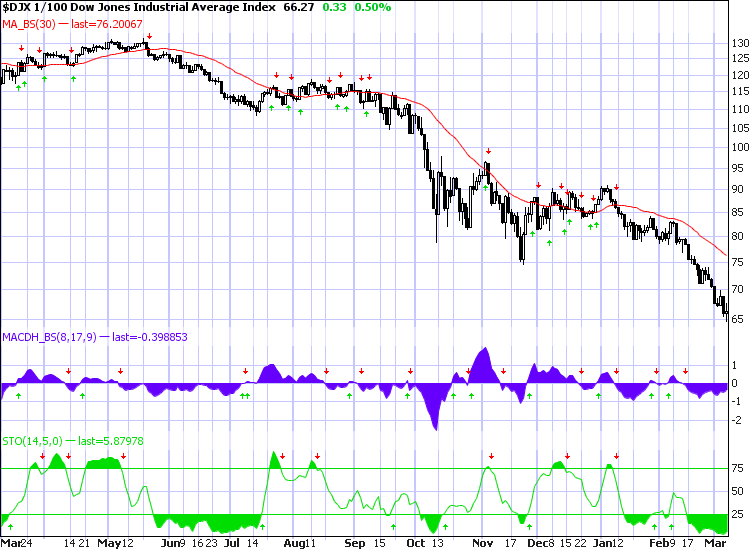Click the Oct 13 date label on the time axis

click(x=426, y=543)
